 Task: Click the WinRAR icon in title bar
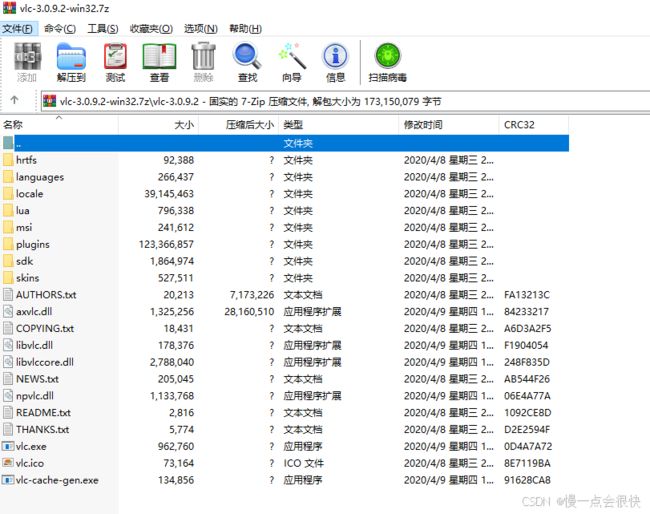coord(9,8)
